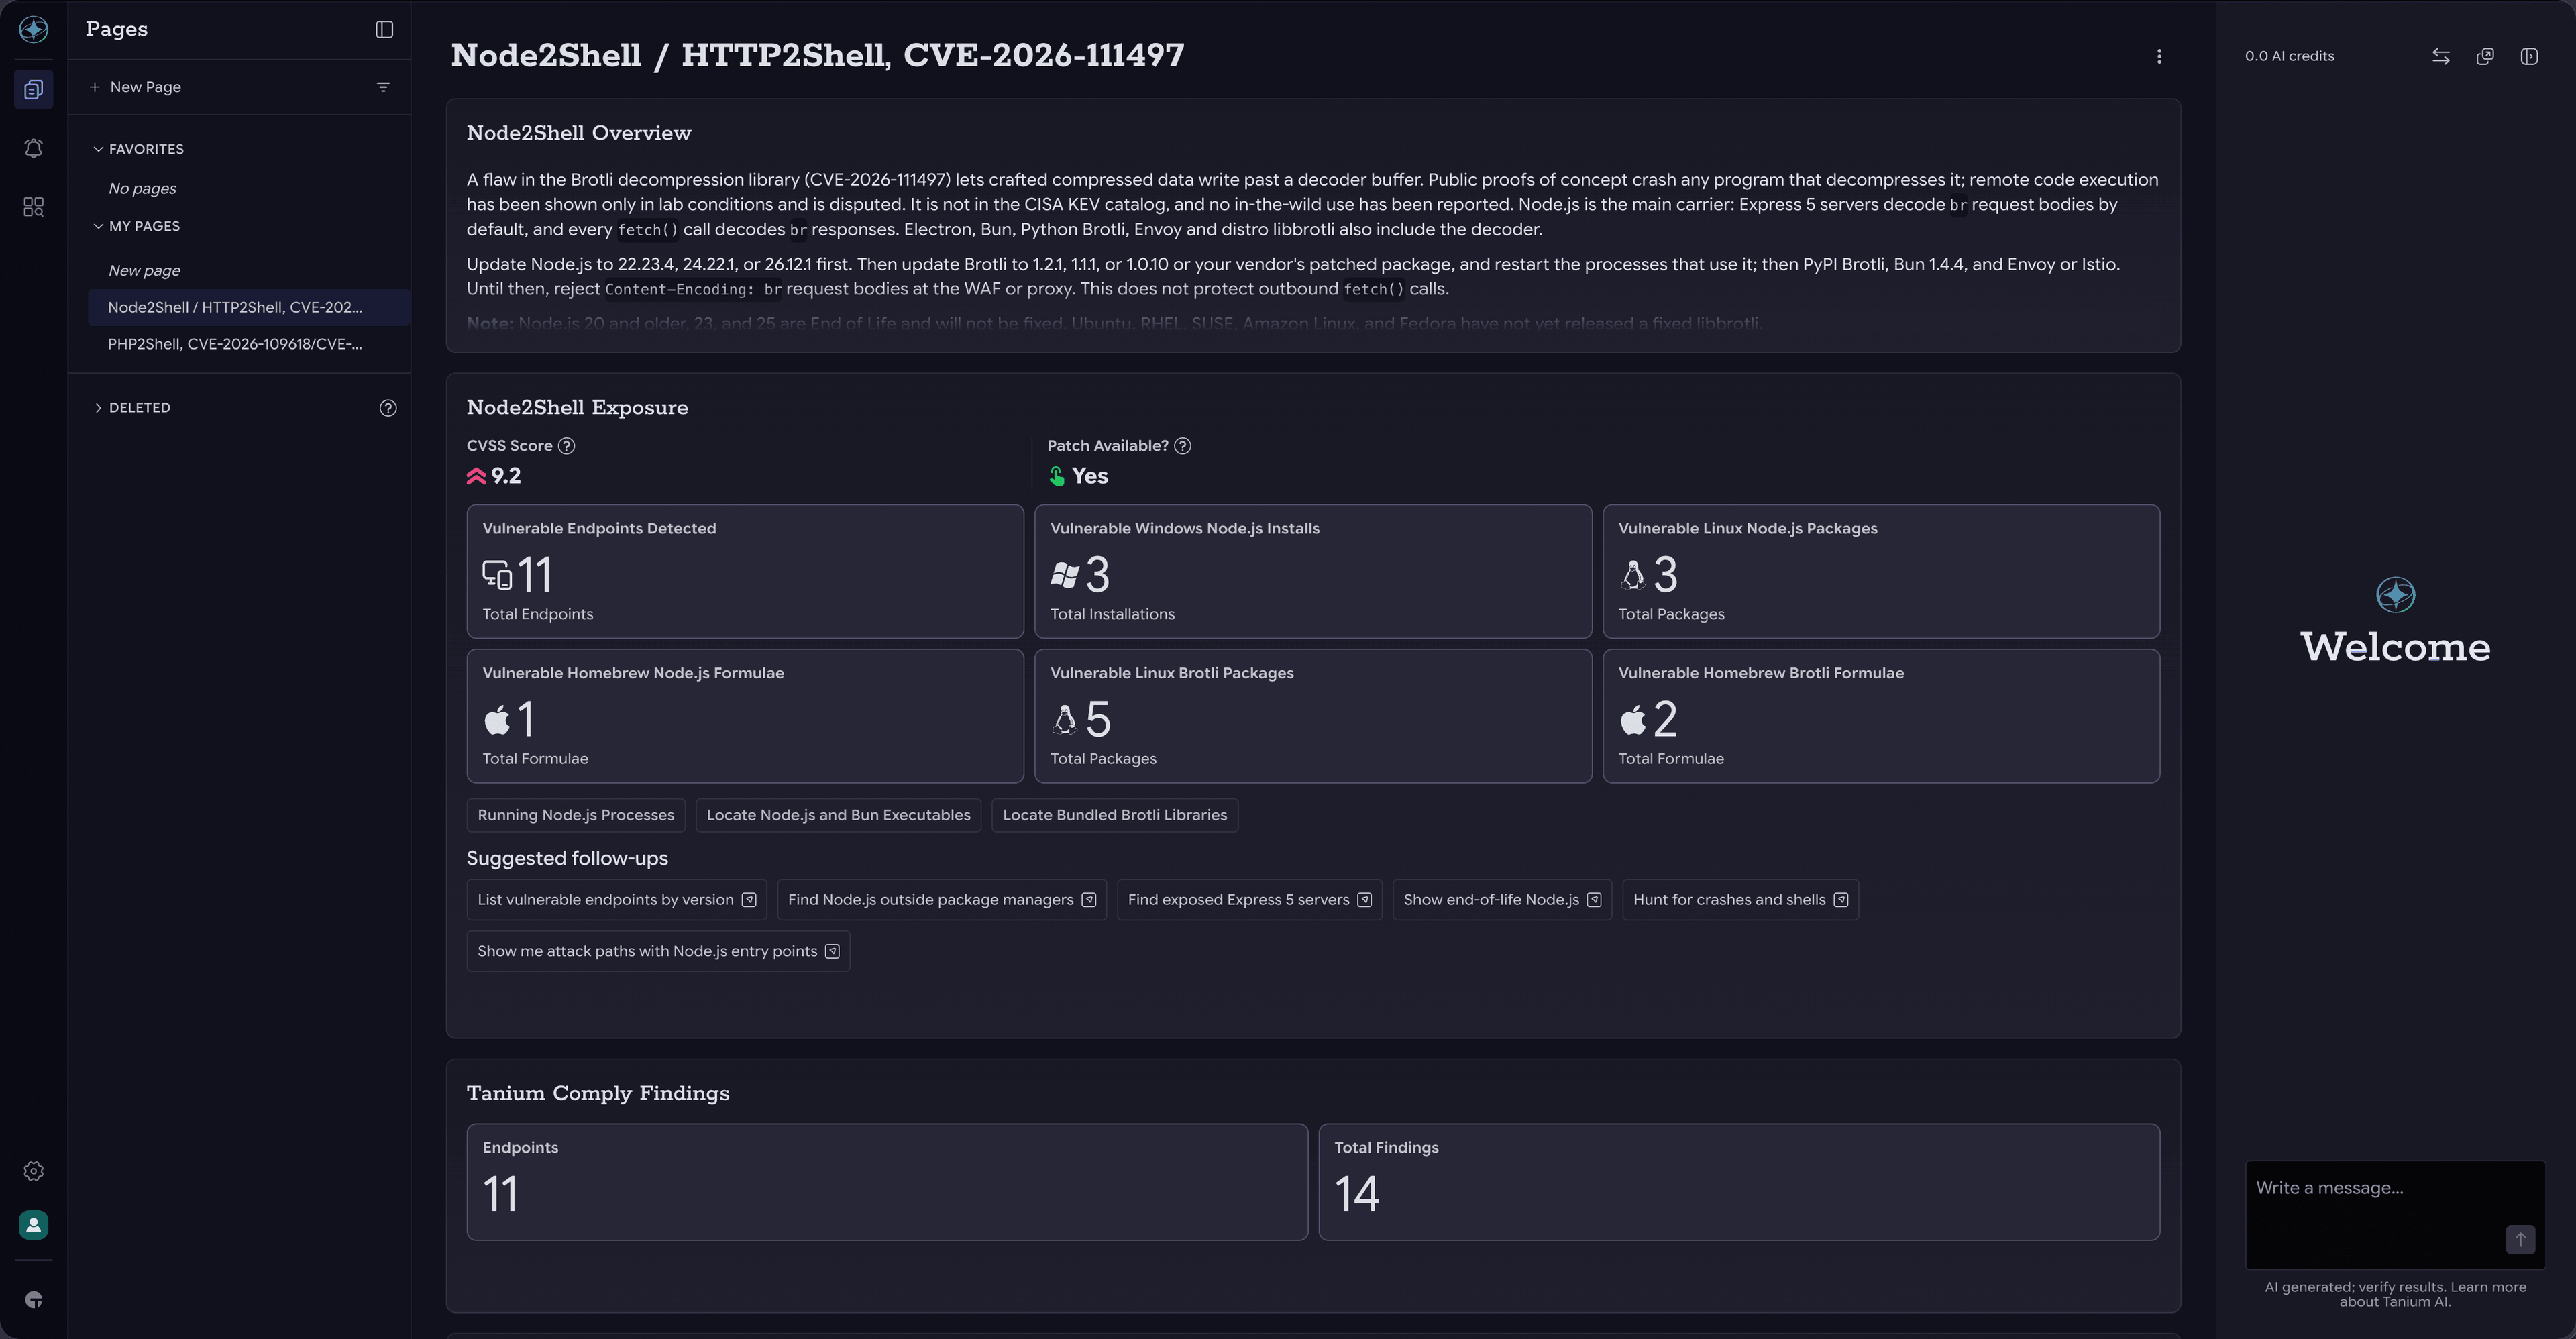Click Locate Bundled Brotli Libraries
This screenshot has width=2576, height=1339.
(x=1114, y=815)
